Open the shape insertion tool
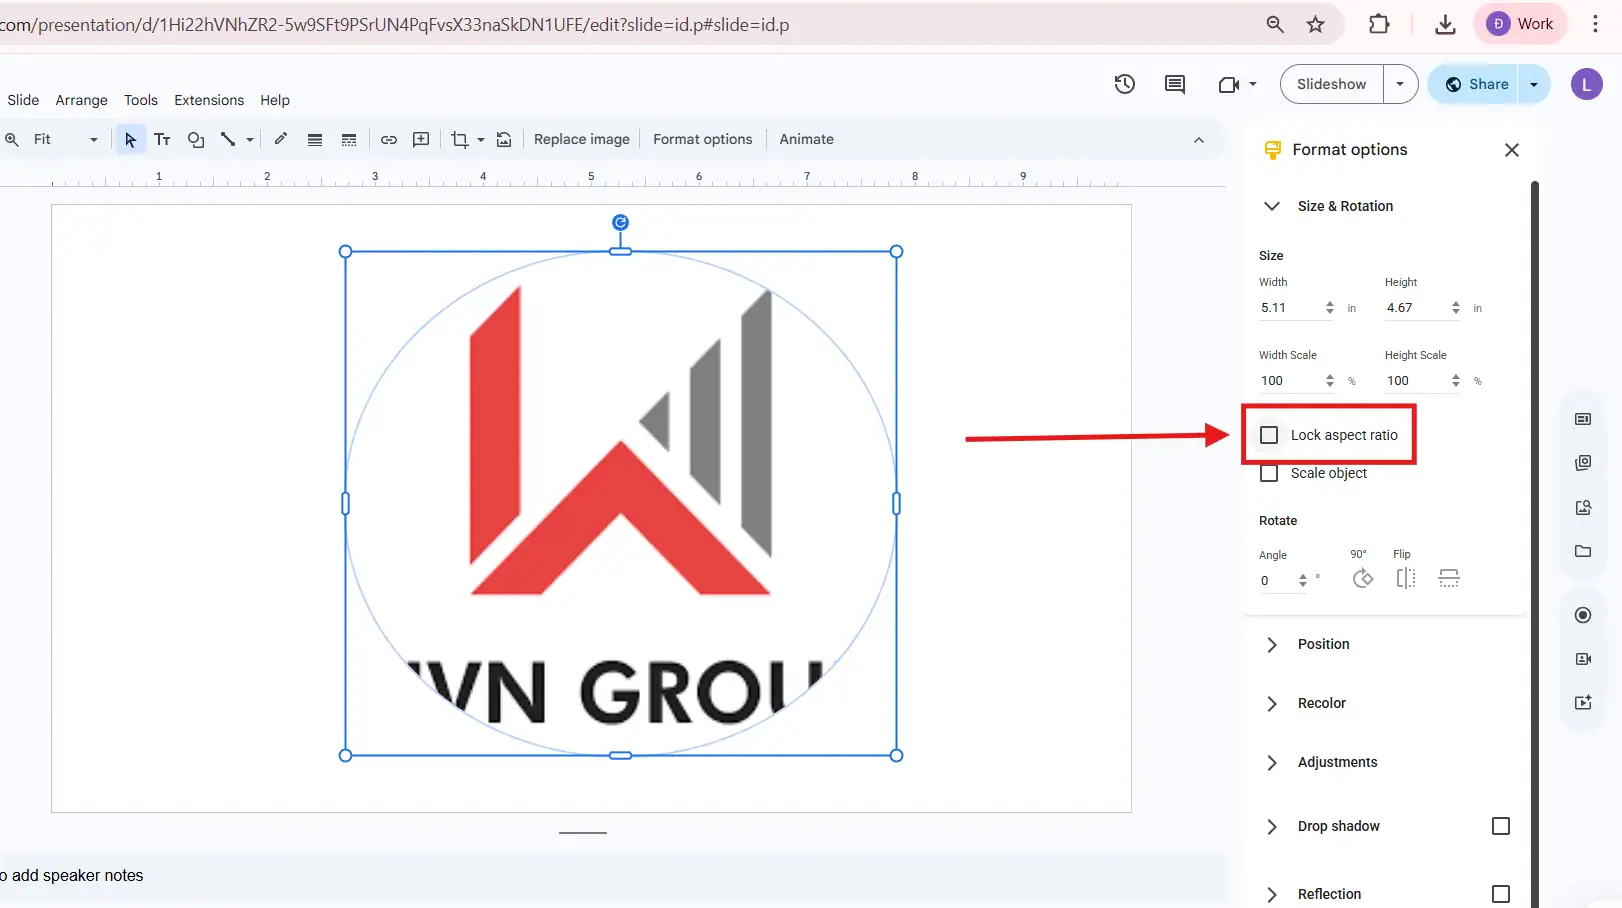The height and width of the screenshot is (908, 1622). point(195,139)
